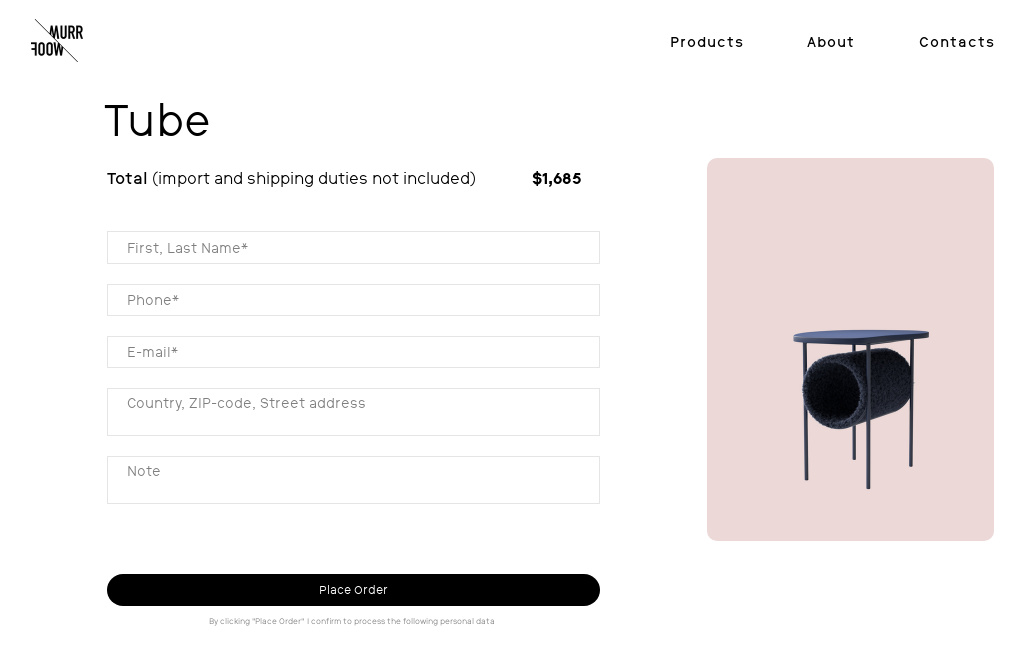The image size is (1024, 672).
Task: Select the $1,685 price label
Action: 556,179
